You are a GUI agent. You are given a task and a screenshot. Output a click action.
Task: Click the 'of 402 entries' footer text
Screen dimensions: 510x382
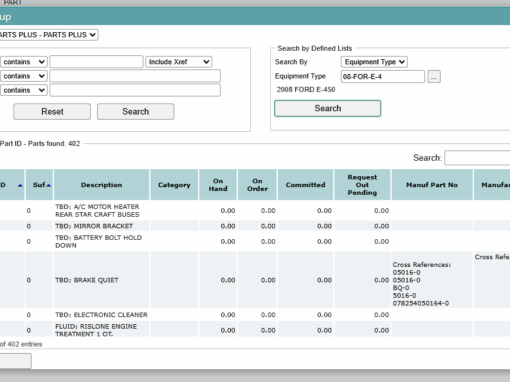coord(21,344)
